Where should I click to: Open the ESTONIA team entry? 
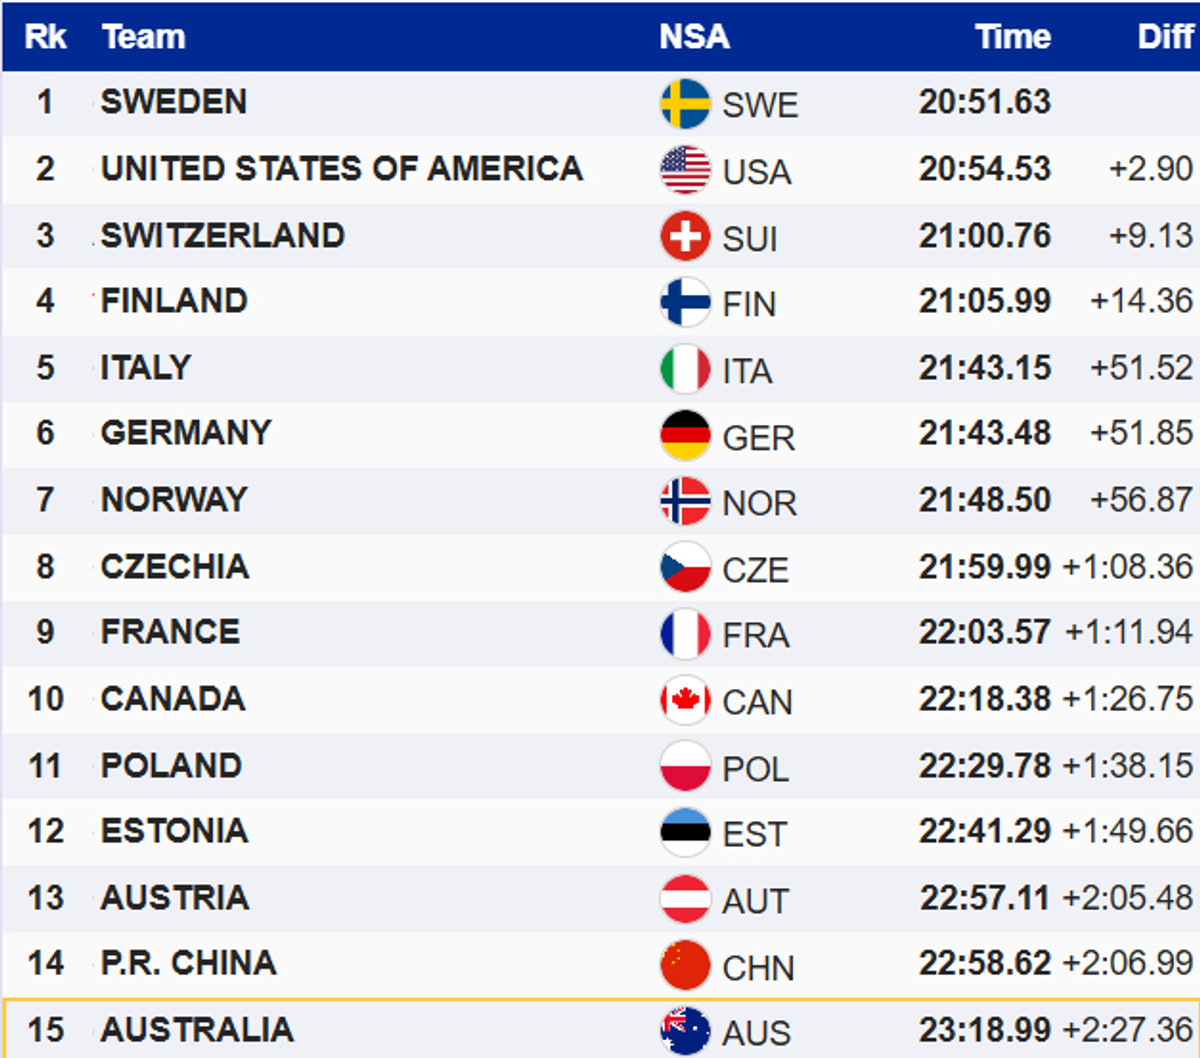(x=175, y=831)
